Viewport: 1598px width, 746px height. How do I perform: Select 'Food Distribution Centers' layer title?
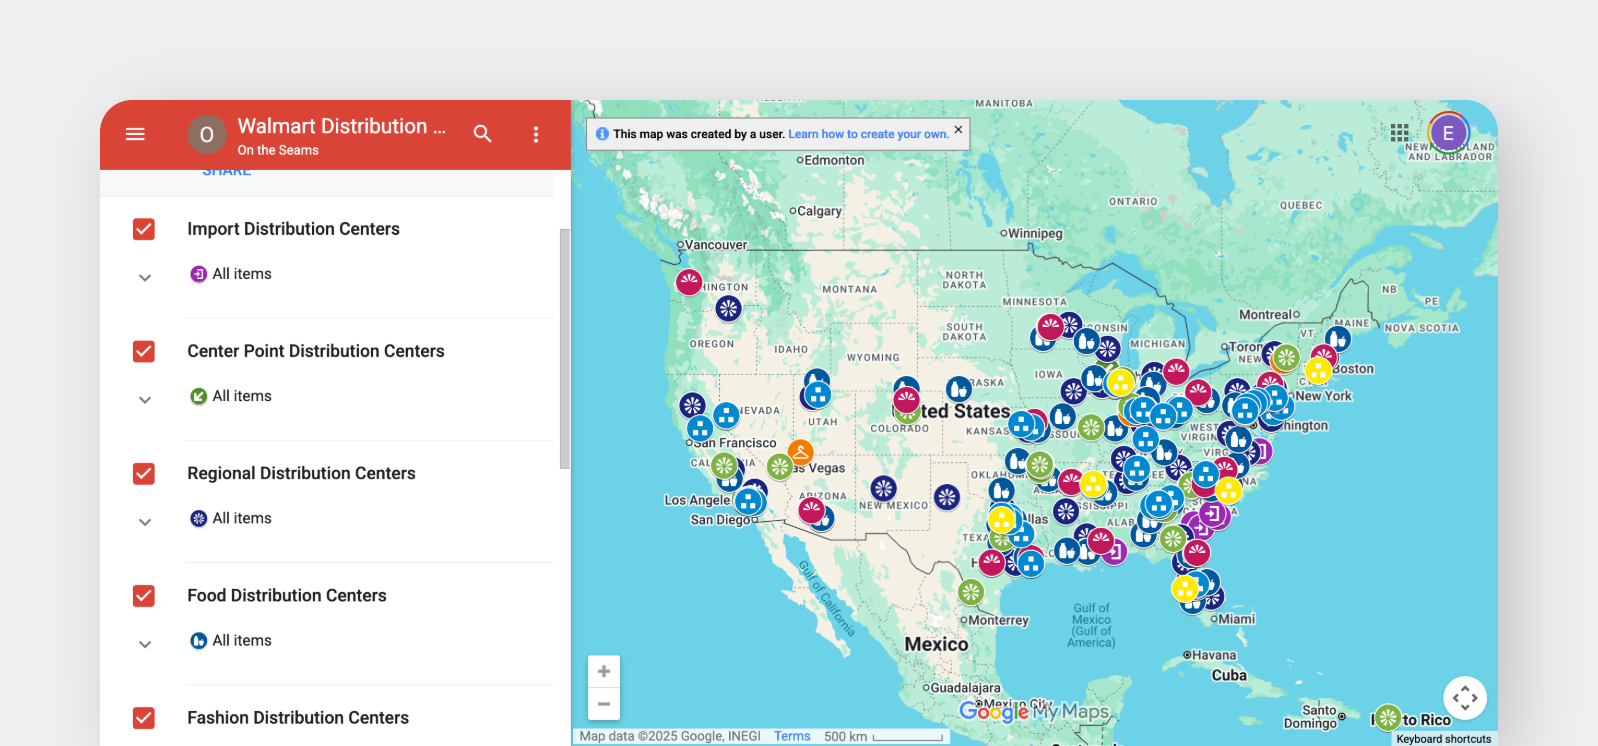287,596
